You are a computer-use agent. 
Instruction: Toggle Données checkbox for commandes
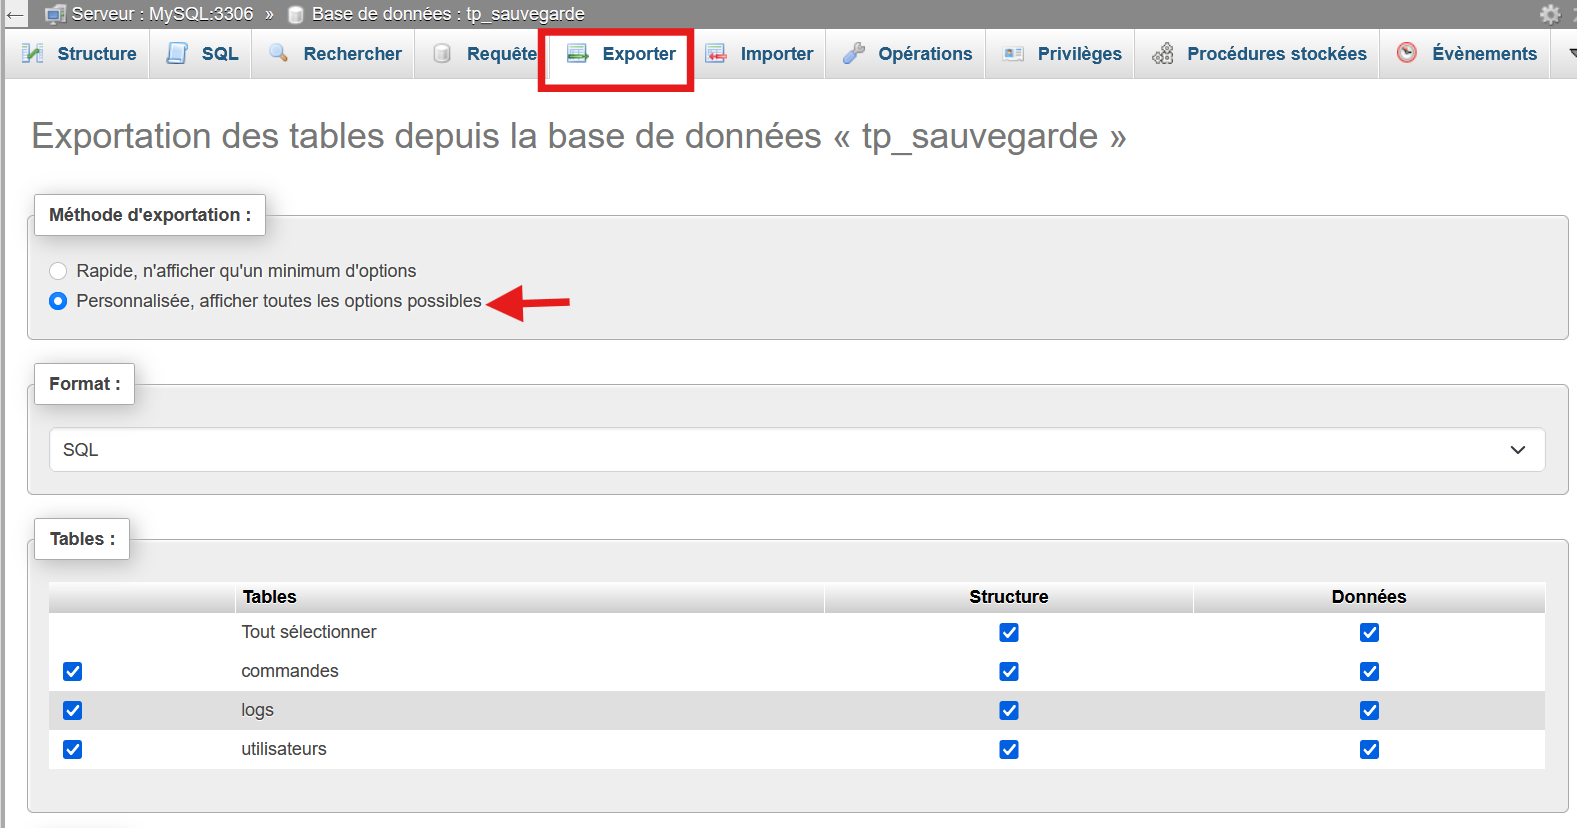click(x=1369, y=672)
